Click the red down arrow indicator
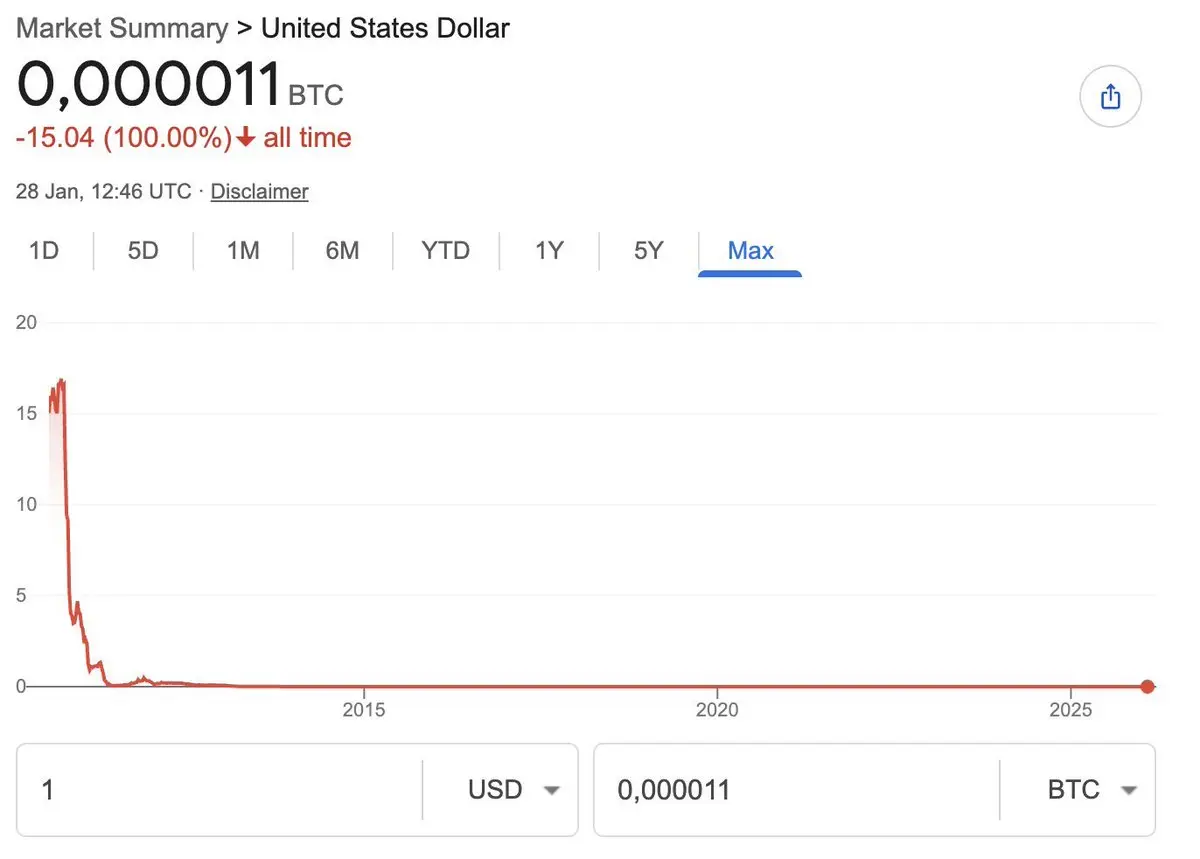1200x859 pixels. (x=246, y=138)
